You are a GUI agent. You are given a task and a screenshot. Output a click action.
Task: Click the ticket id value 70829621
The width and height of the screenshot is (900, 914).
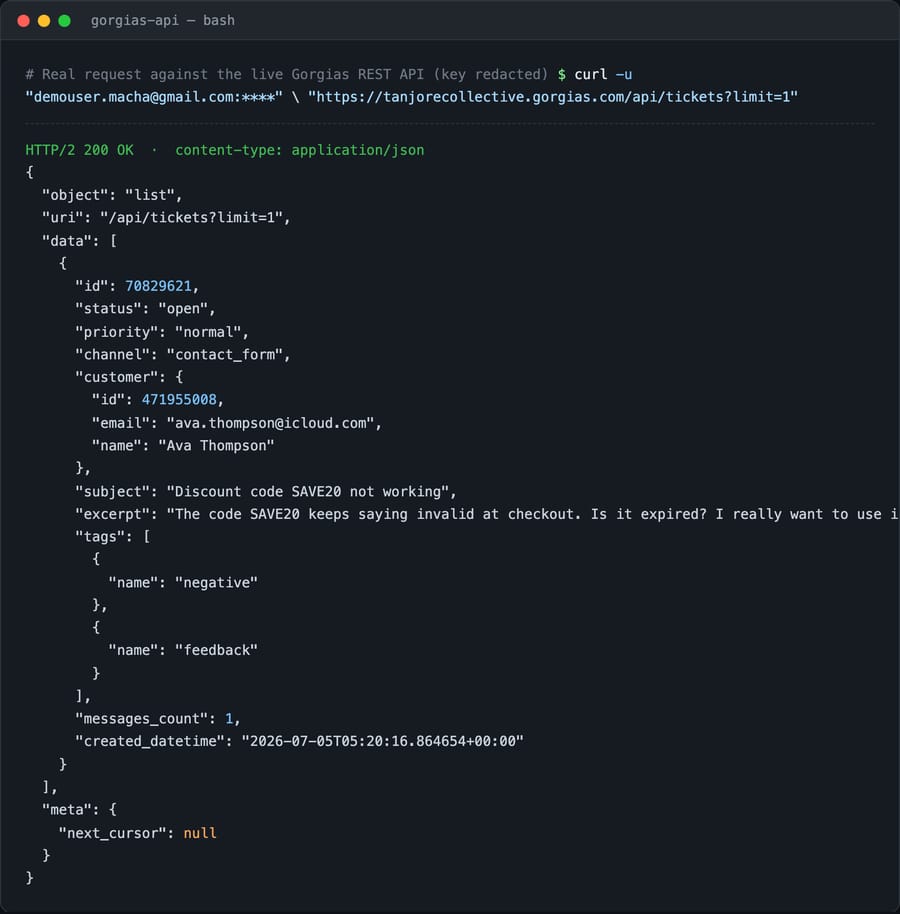(x=158, y=286)
